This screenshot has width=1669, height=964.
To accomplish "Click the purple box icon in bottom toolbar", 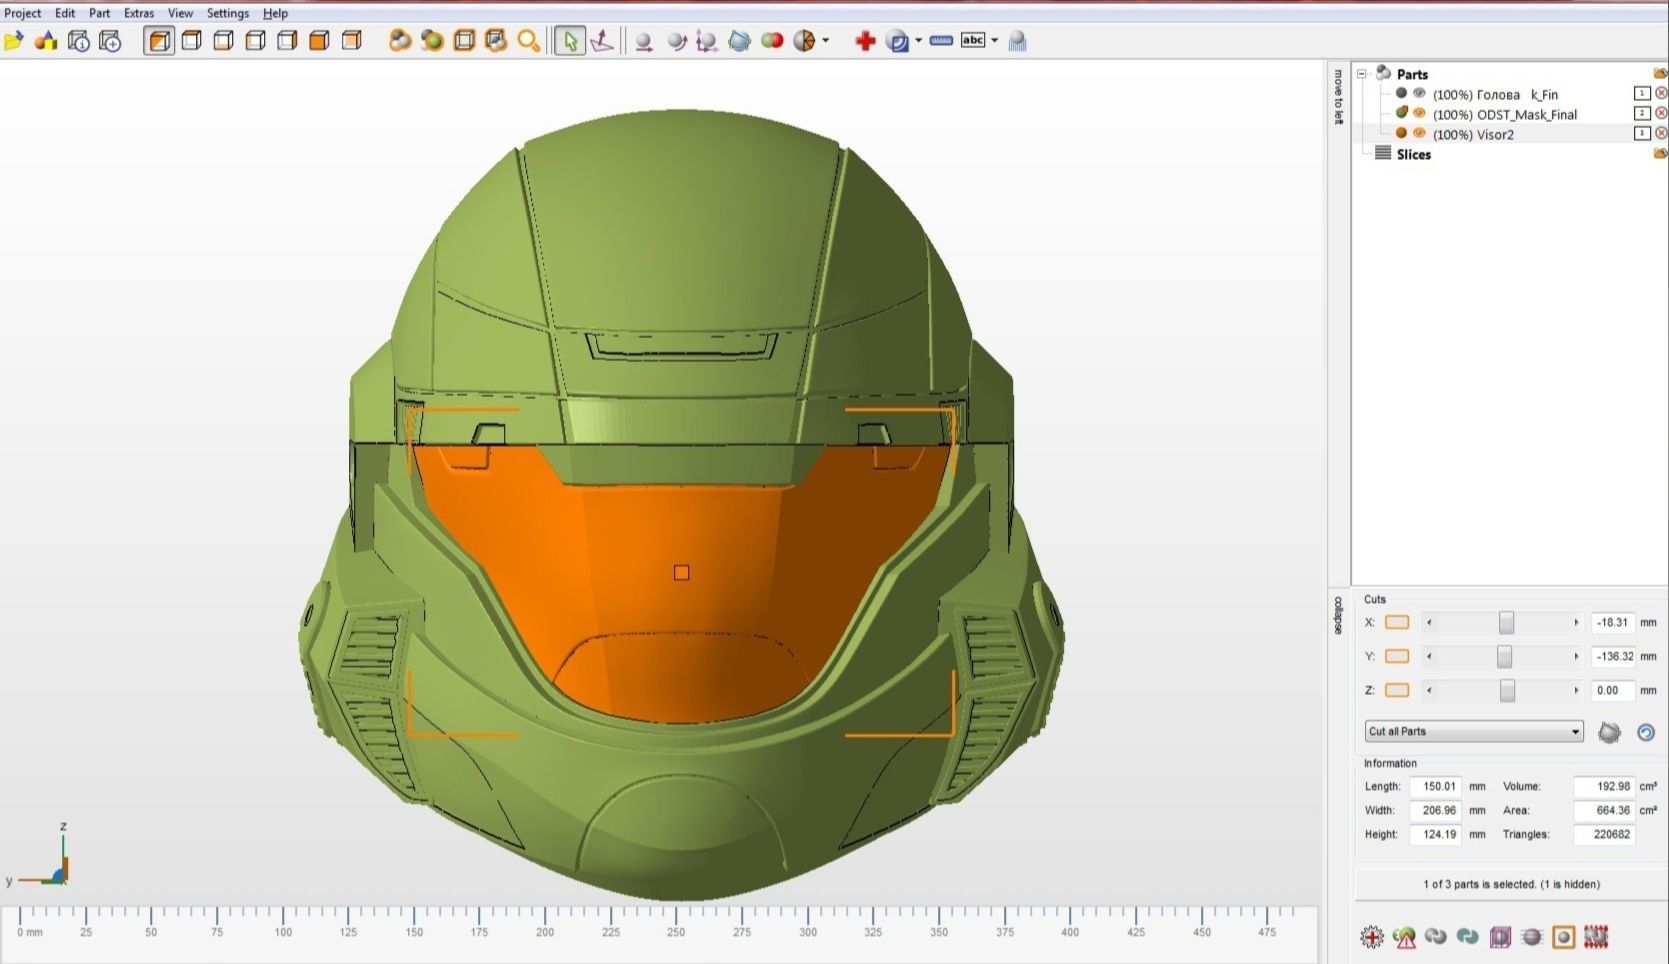I will click(1500, 937).
